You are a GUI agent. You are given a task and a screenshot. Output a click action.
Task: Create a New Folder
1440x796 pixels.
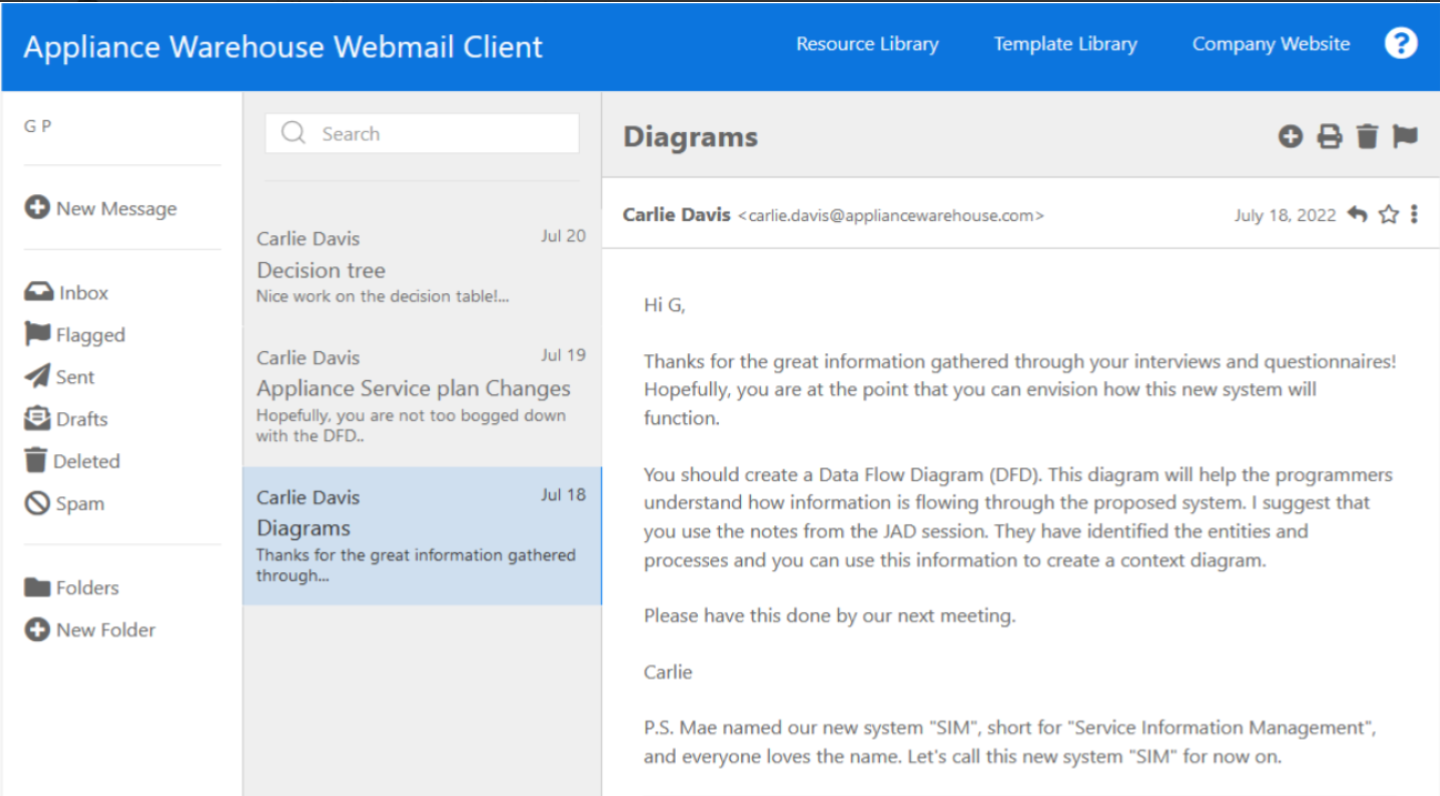tap(89, 630)
